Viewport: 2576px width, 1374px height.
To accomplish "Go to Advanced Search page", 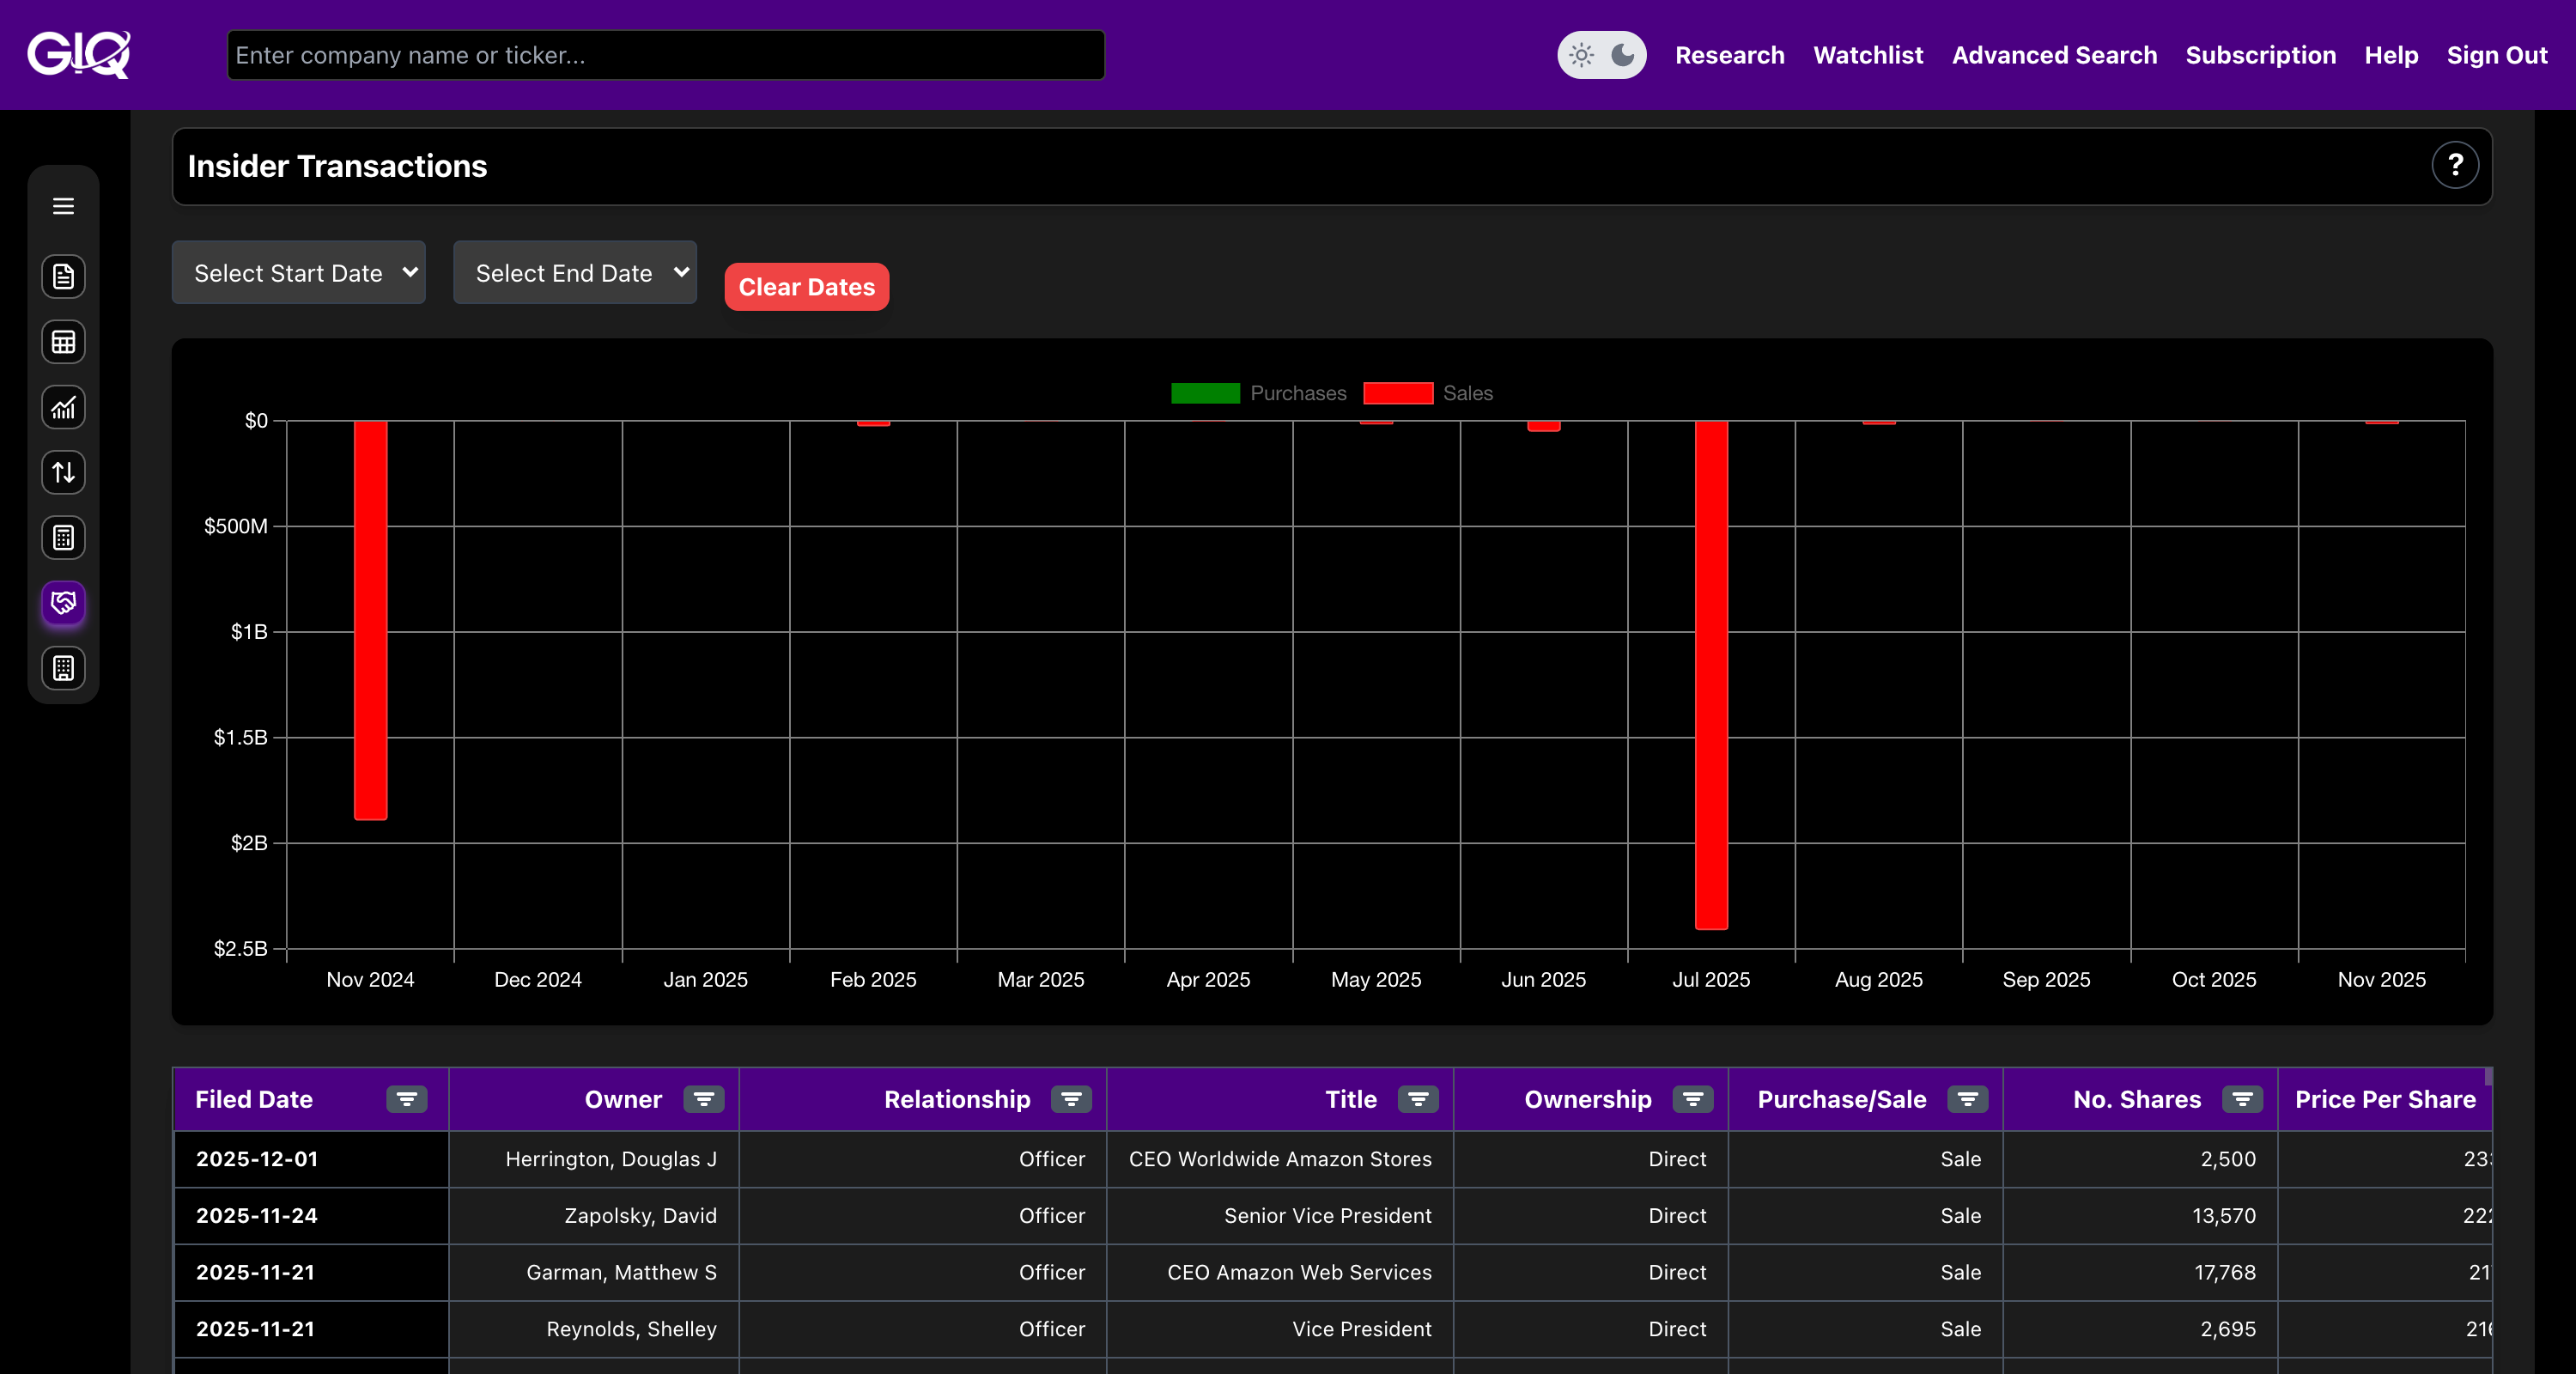I will click(x=2054, y=55).
